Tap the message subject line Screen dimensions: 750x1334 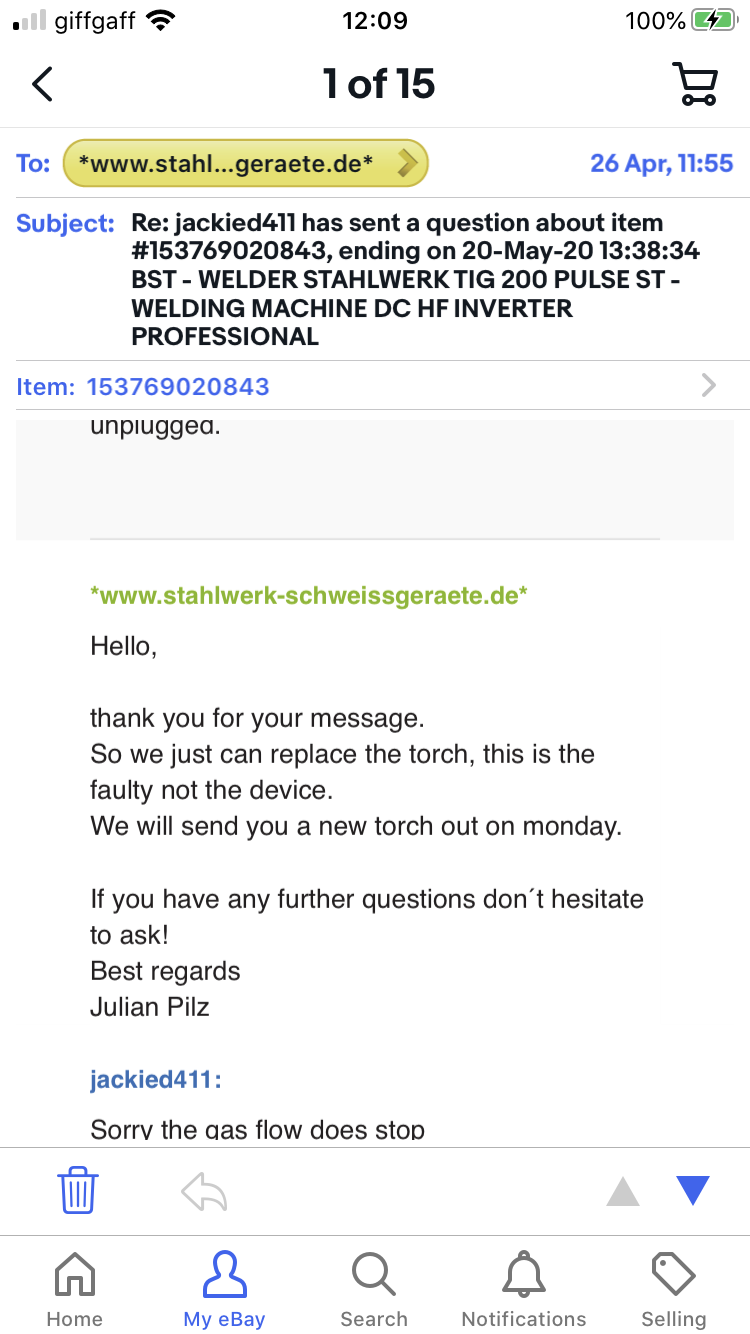click(x=415, y=279)
